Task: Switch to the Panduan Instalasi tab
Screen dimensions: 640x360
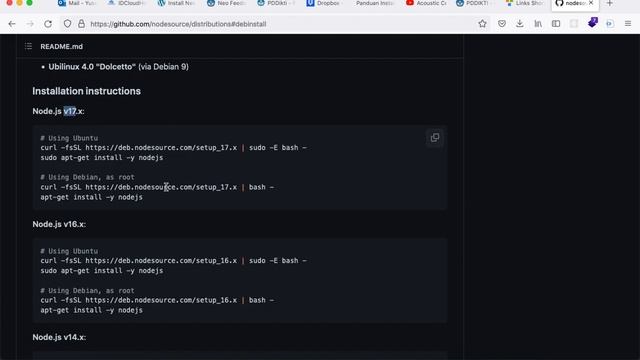Action: 376,3
